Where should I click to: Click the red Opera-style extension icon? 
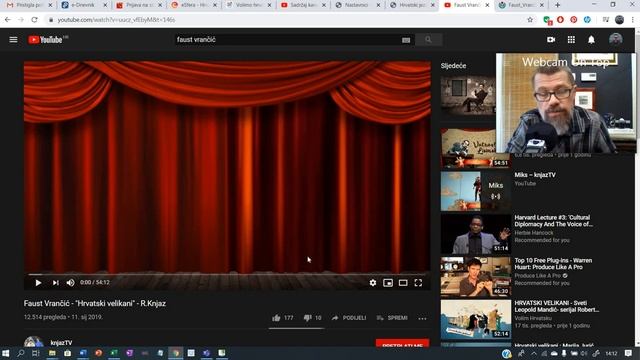(x=560, y=20)
